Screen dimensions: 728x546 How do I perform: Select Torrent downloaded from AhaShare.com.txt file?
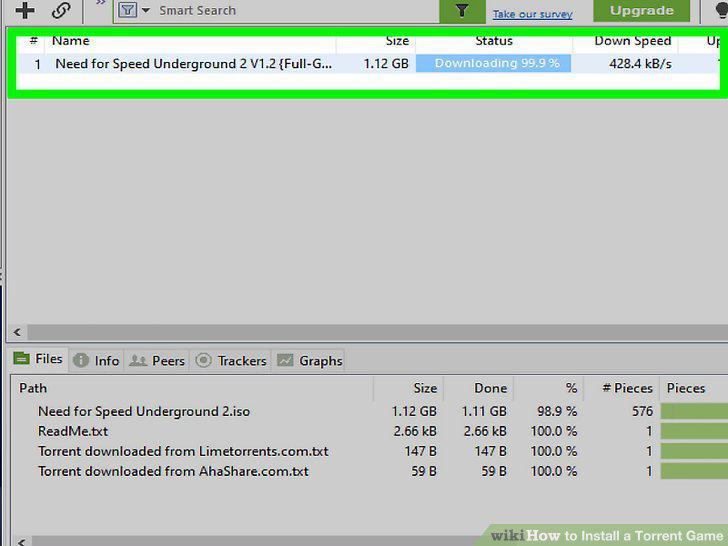(x=173, y=471)
